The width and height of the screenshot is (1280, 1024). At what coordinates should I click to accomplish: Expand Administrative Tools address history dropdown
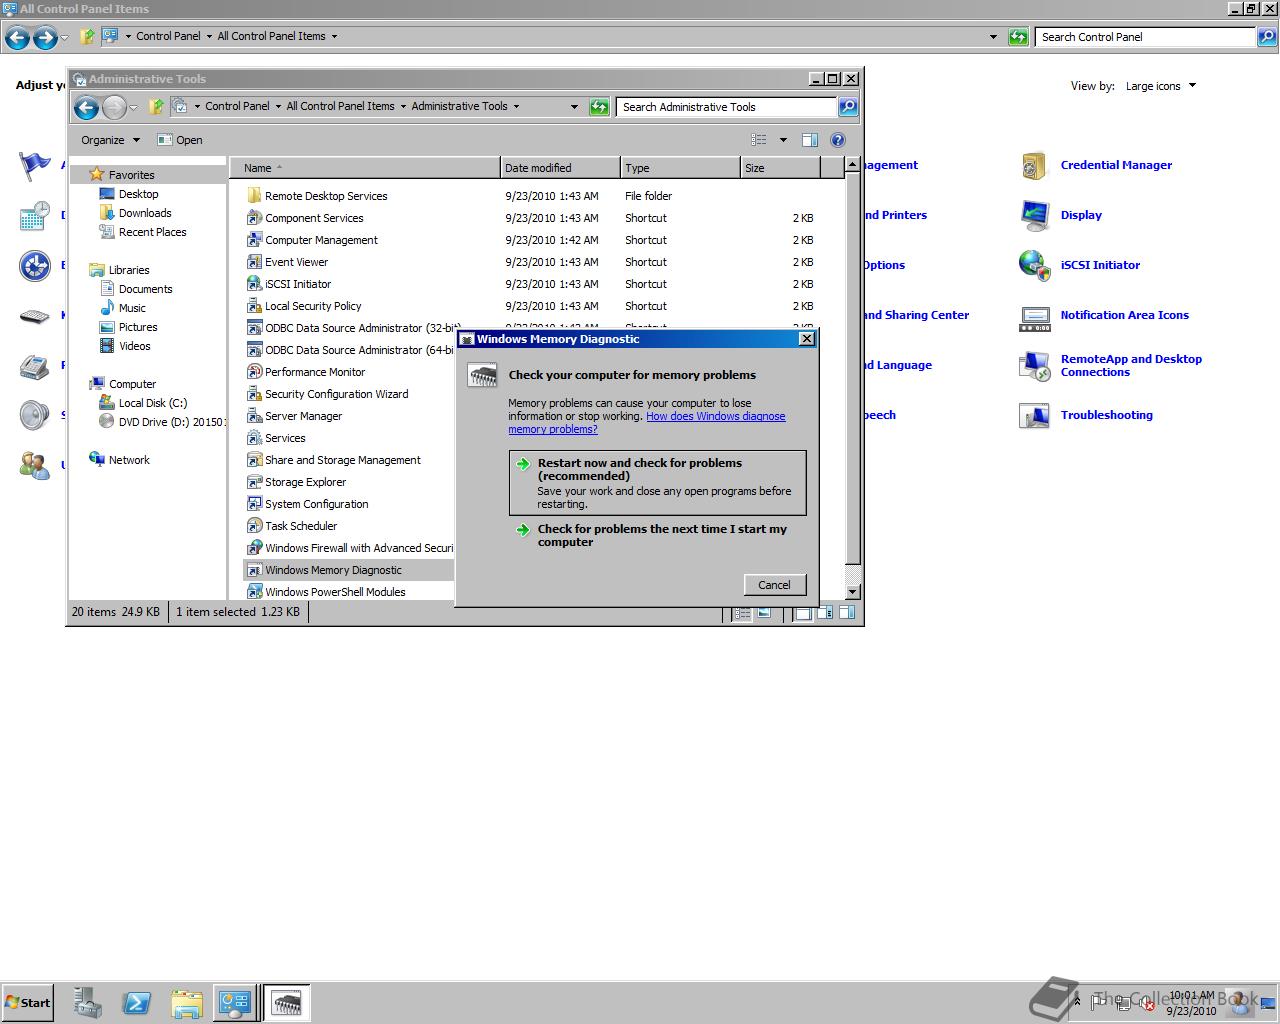click(574, 107)
